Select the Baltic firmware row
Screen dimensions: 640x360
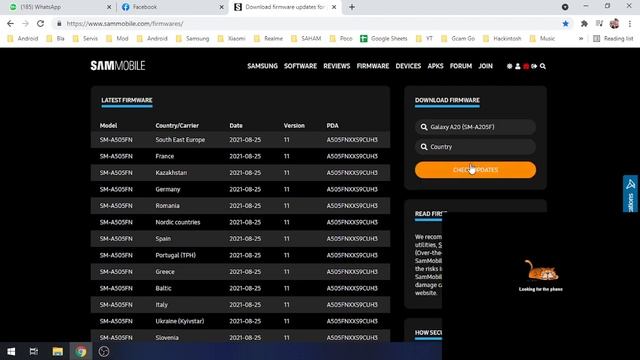240,288
